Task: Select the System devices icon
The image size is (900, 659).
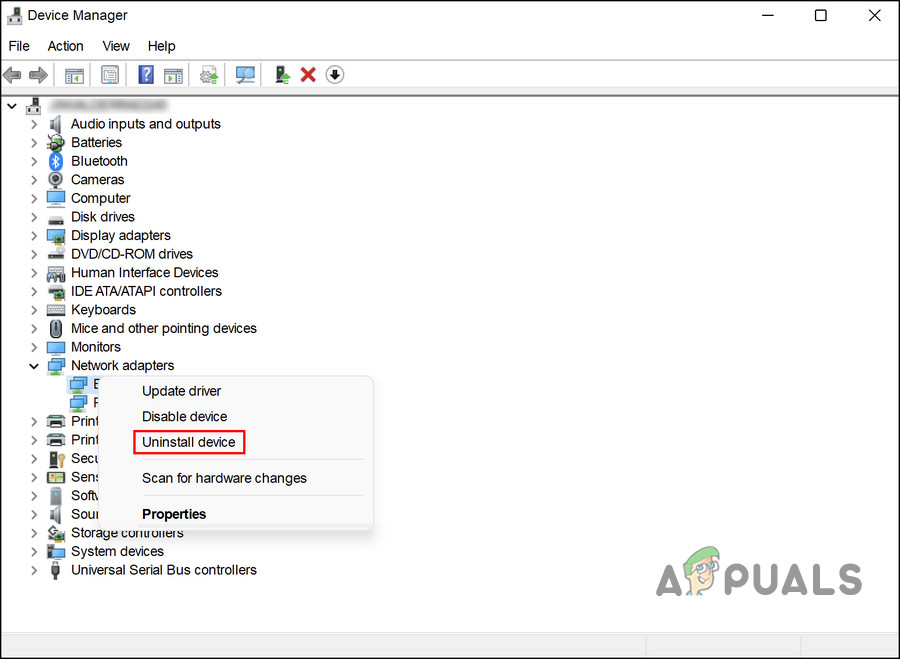Action: click(x=56, y=552)
